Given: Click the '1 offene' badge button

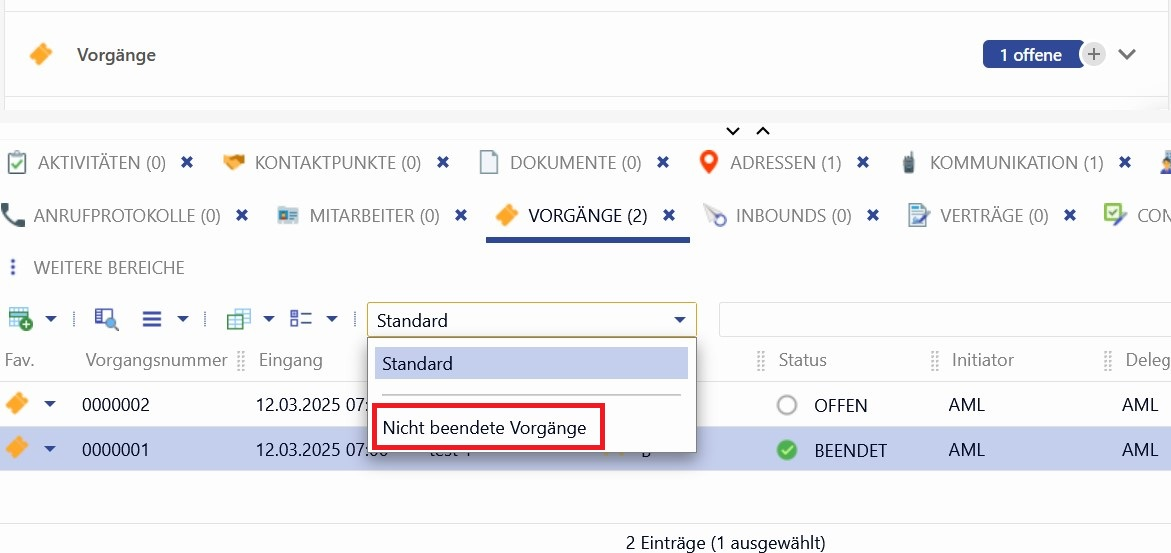Looking at the screenshot, I should [1030, 55].
